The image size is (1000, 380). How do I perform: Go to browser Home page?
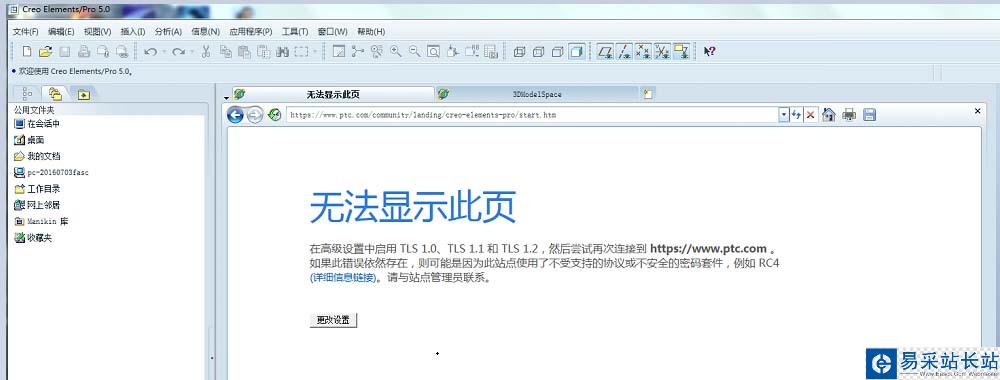828,115
